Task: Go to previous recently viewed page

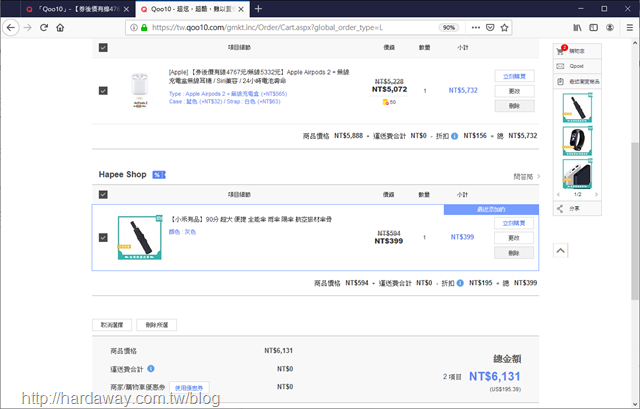Action: (558, 195)
